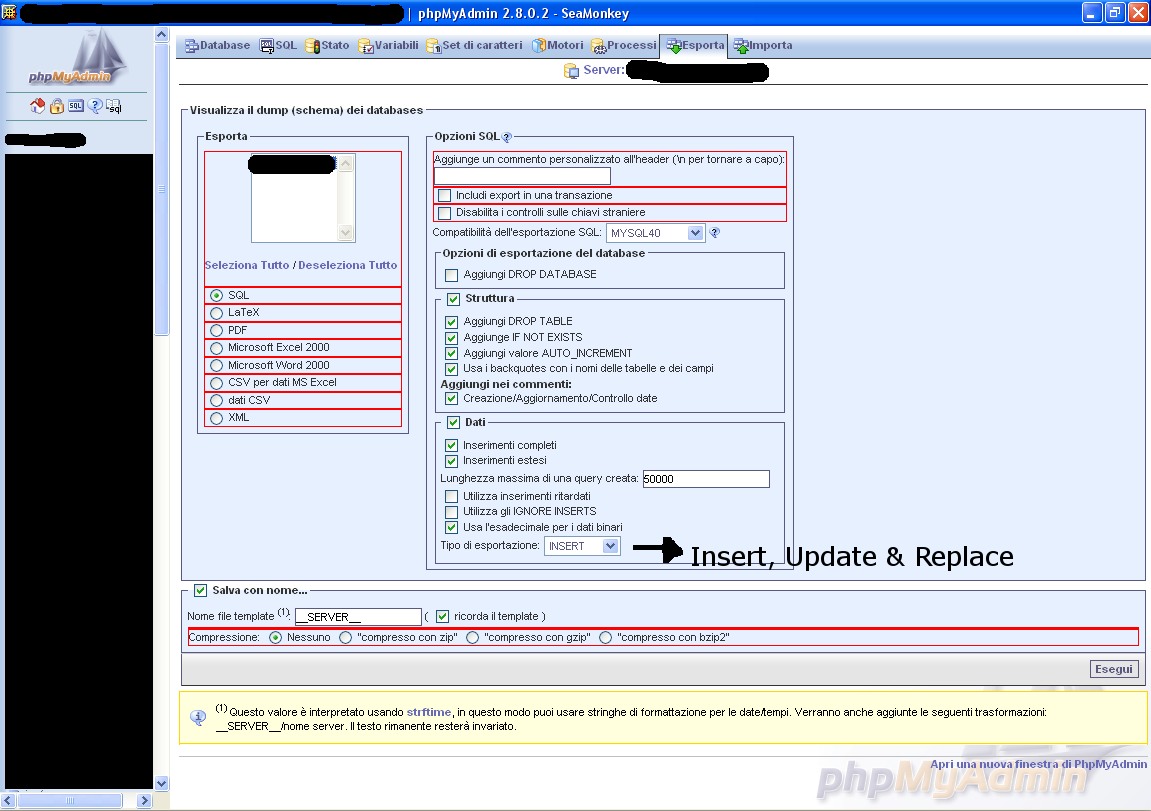Image resolution: width=1151 pixels, height=811 pixels.
Task: Click the server icon above the form
Action: click(571, 71)
